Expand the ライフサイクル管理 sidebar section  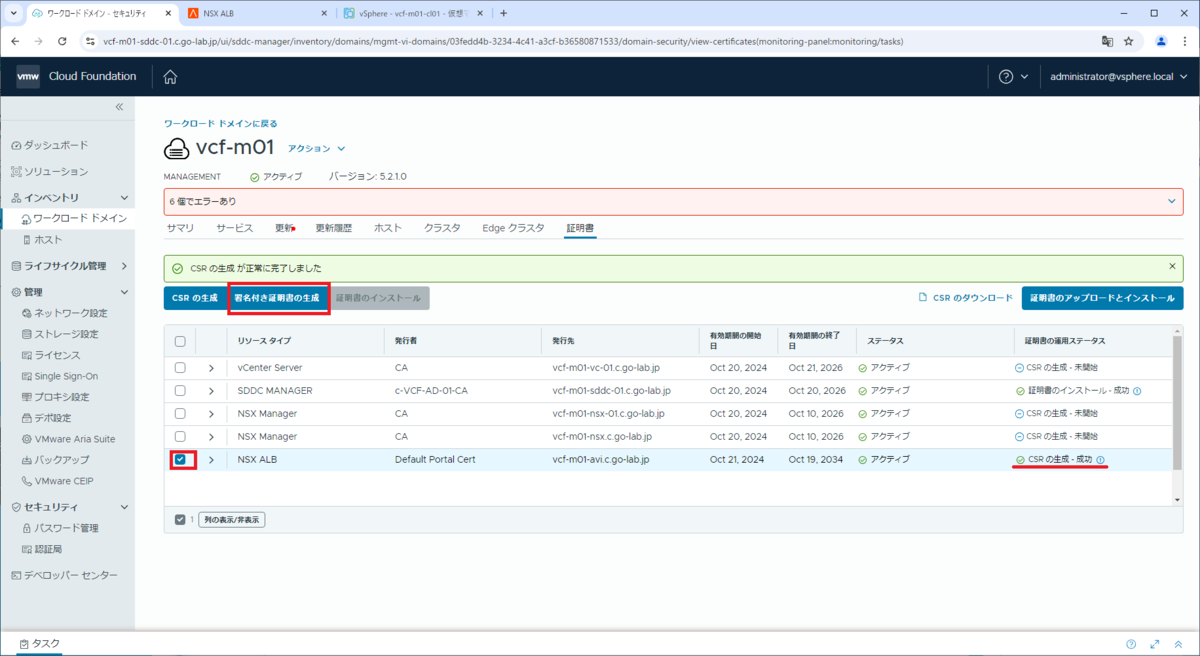[124, 266]
